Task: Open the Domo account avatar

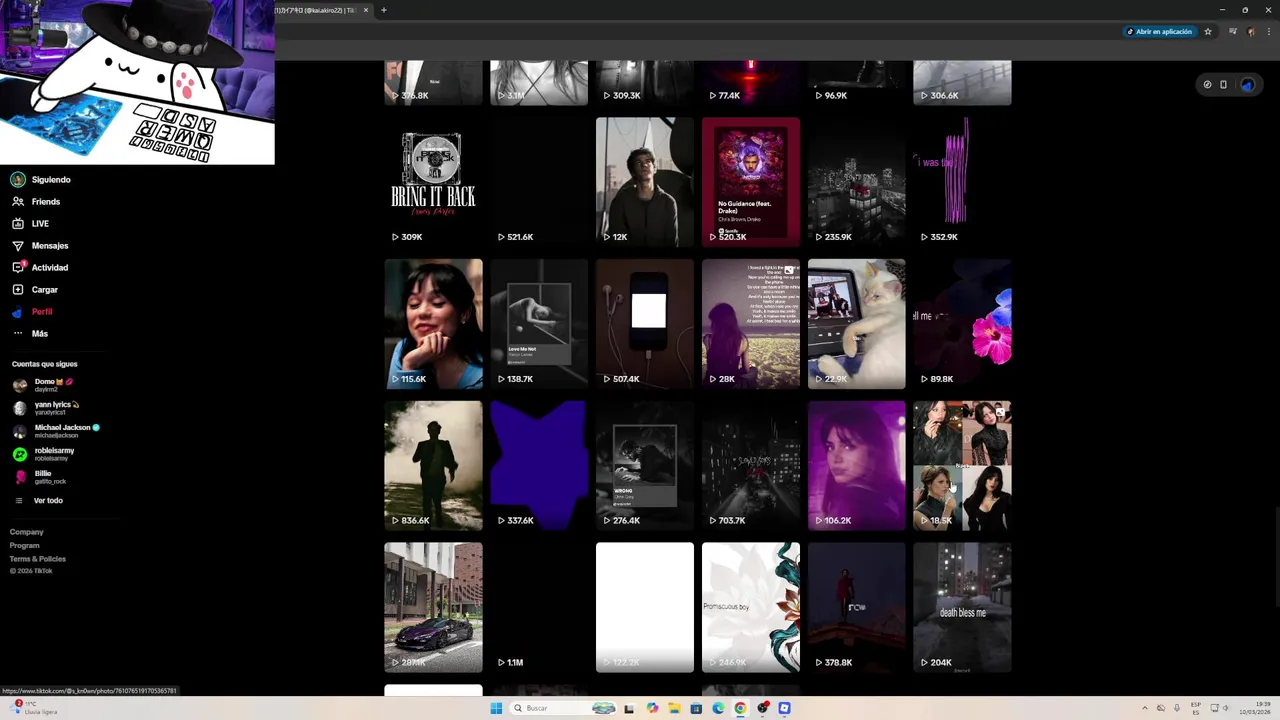Action: click(20, 385)
